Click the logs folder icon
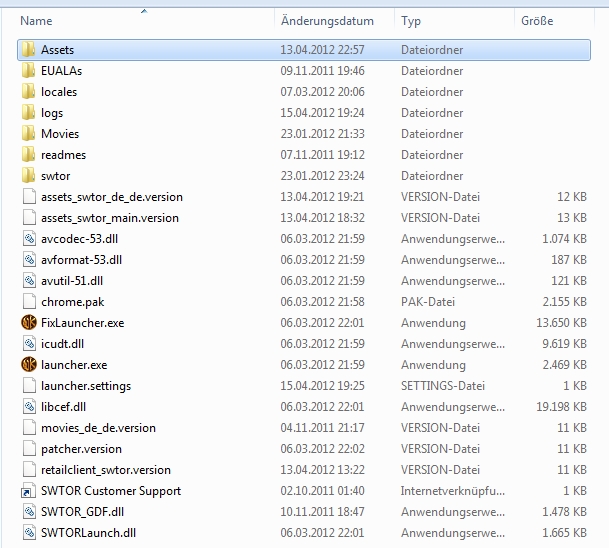The image size is (609, 548). 28,113
